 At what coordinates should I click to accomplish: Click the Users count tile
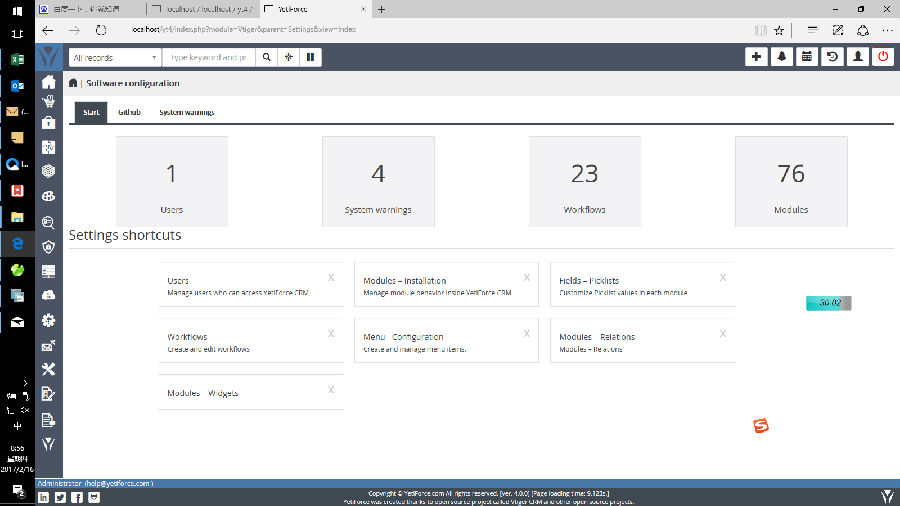coord(172,181)
